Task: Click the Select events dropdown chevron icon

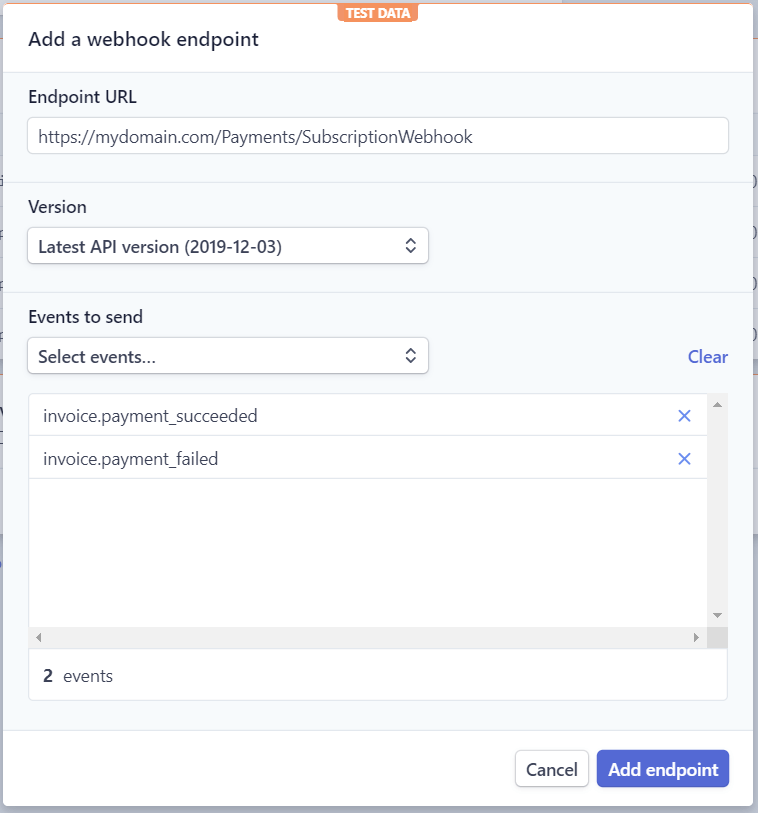Action: (410, 355)
